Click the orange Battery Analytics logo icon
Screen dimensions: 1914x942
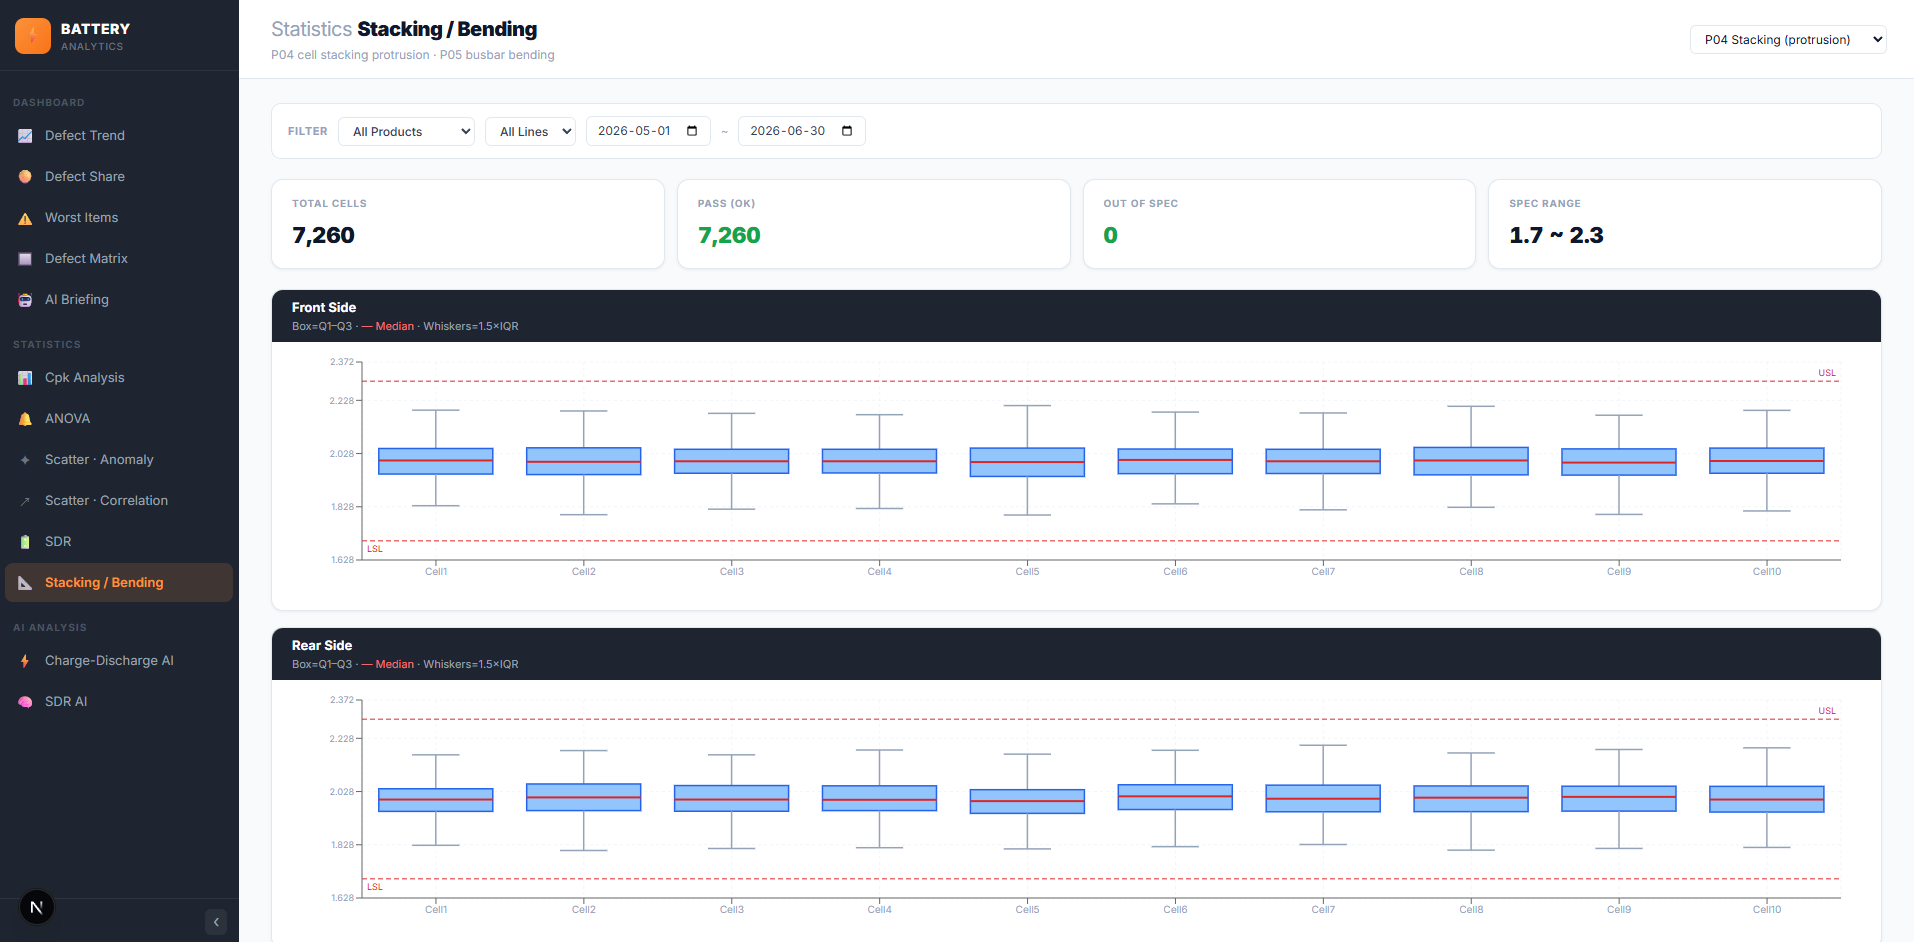pyautogui.click(x=33, y=36)
